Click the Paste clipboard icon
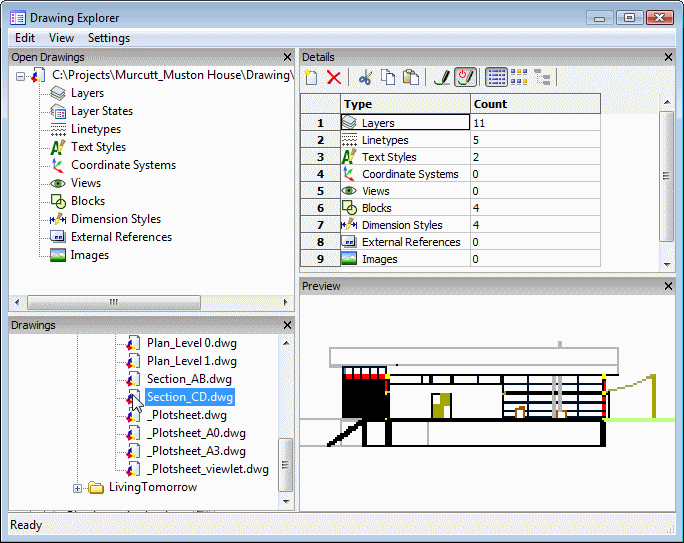684x543 pixels. [x=410, y=78]
